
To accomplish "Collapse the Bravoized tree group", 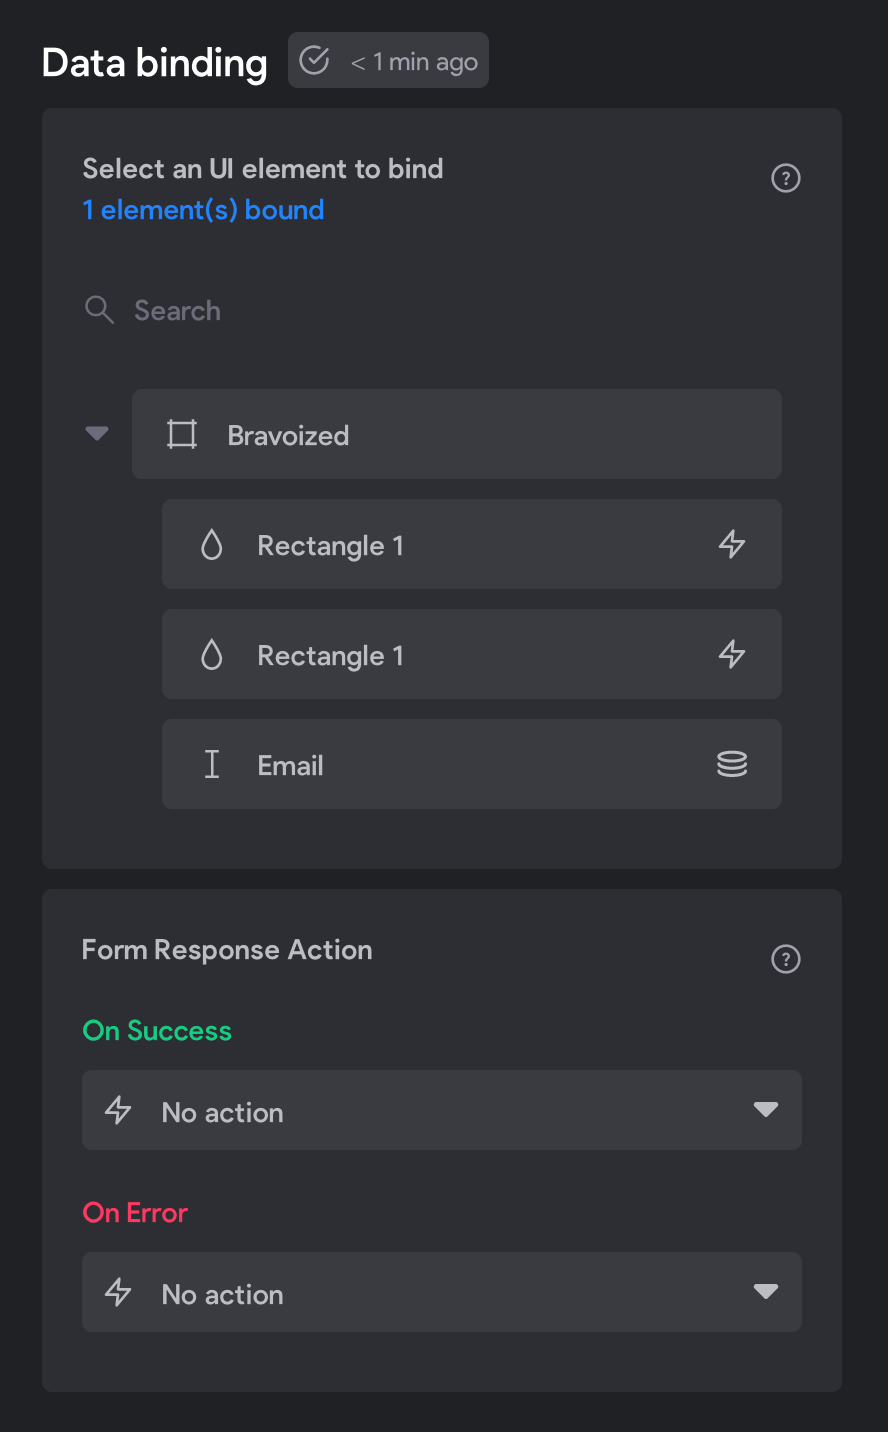I will (x=97, y=434).
